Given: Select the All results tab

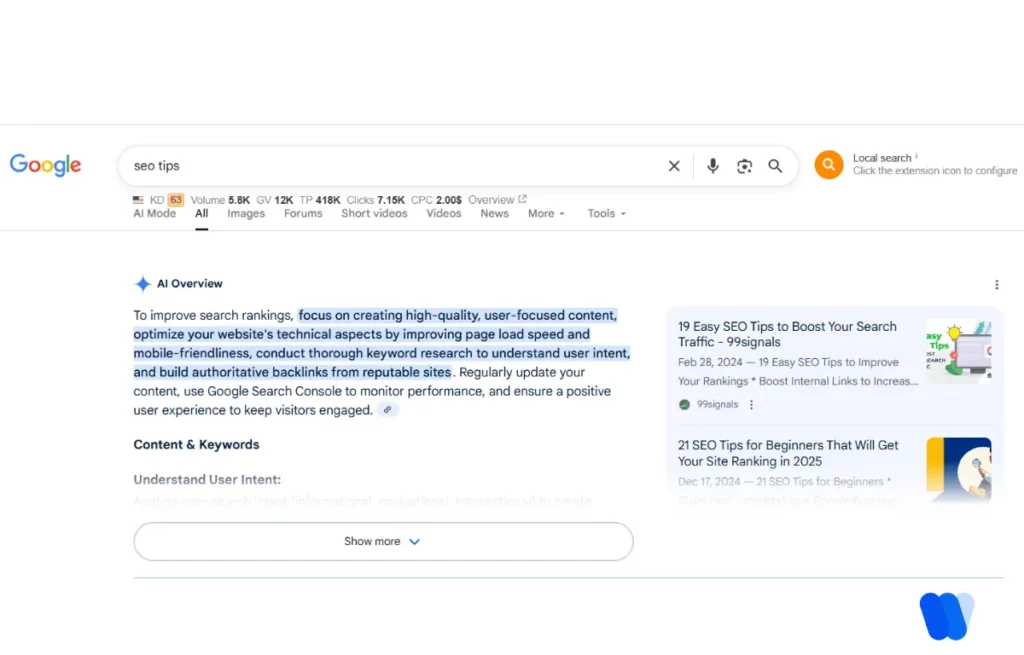Looking at the screenshot, I should [201, 214].
